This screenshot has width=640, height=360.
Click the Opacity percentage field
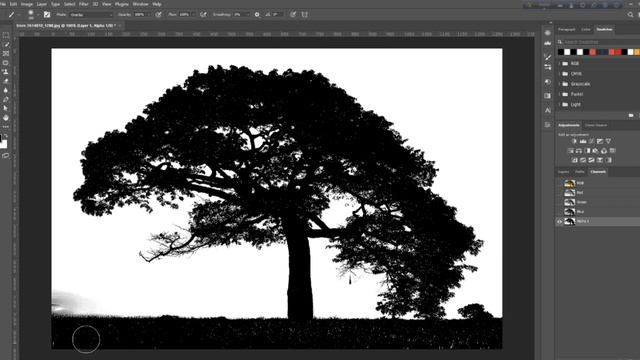point(139,15)
